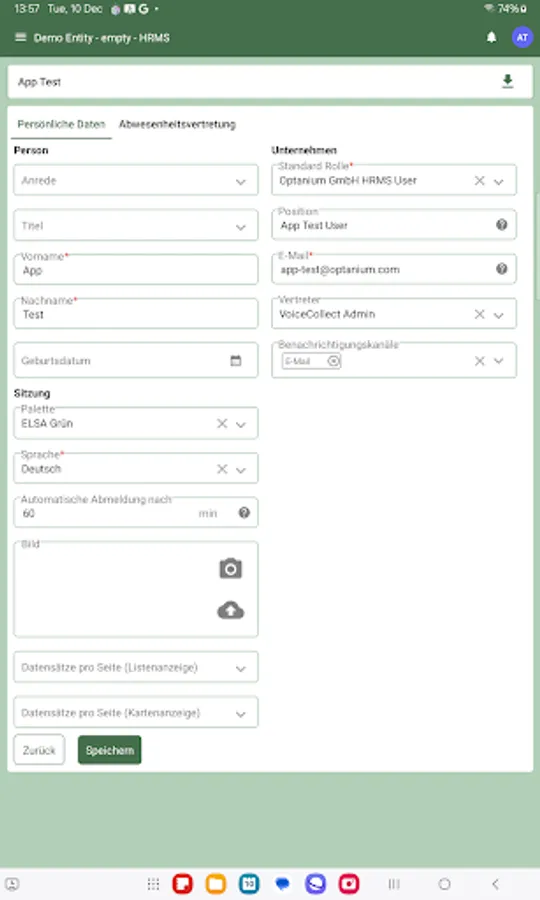Focus the Vorname input field
This screenshot has height=900, width=540.
136,270
